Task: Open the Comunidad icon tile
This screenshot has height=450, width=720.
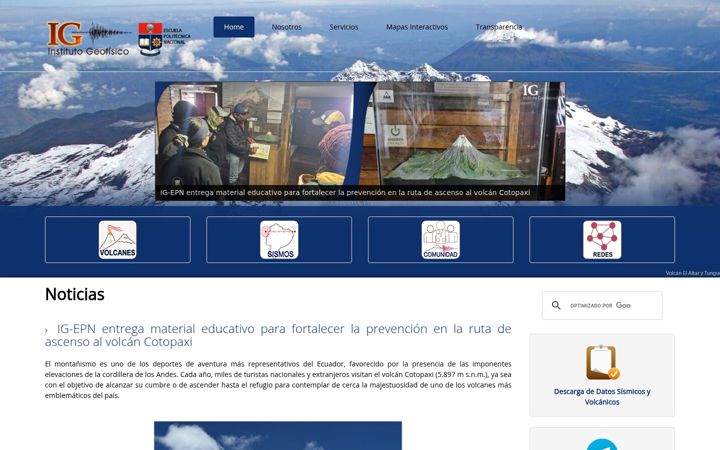Action: pos(441,240)
